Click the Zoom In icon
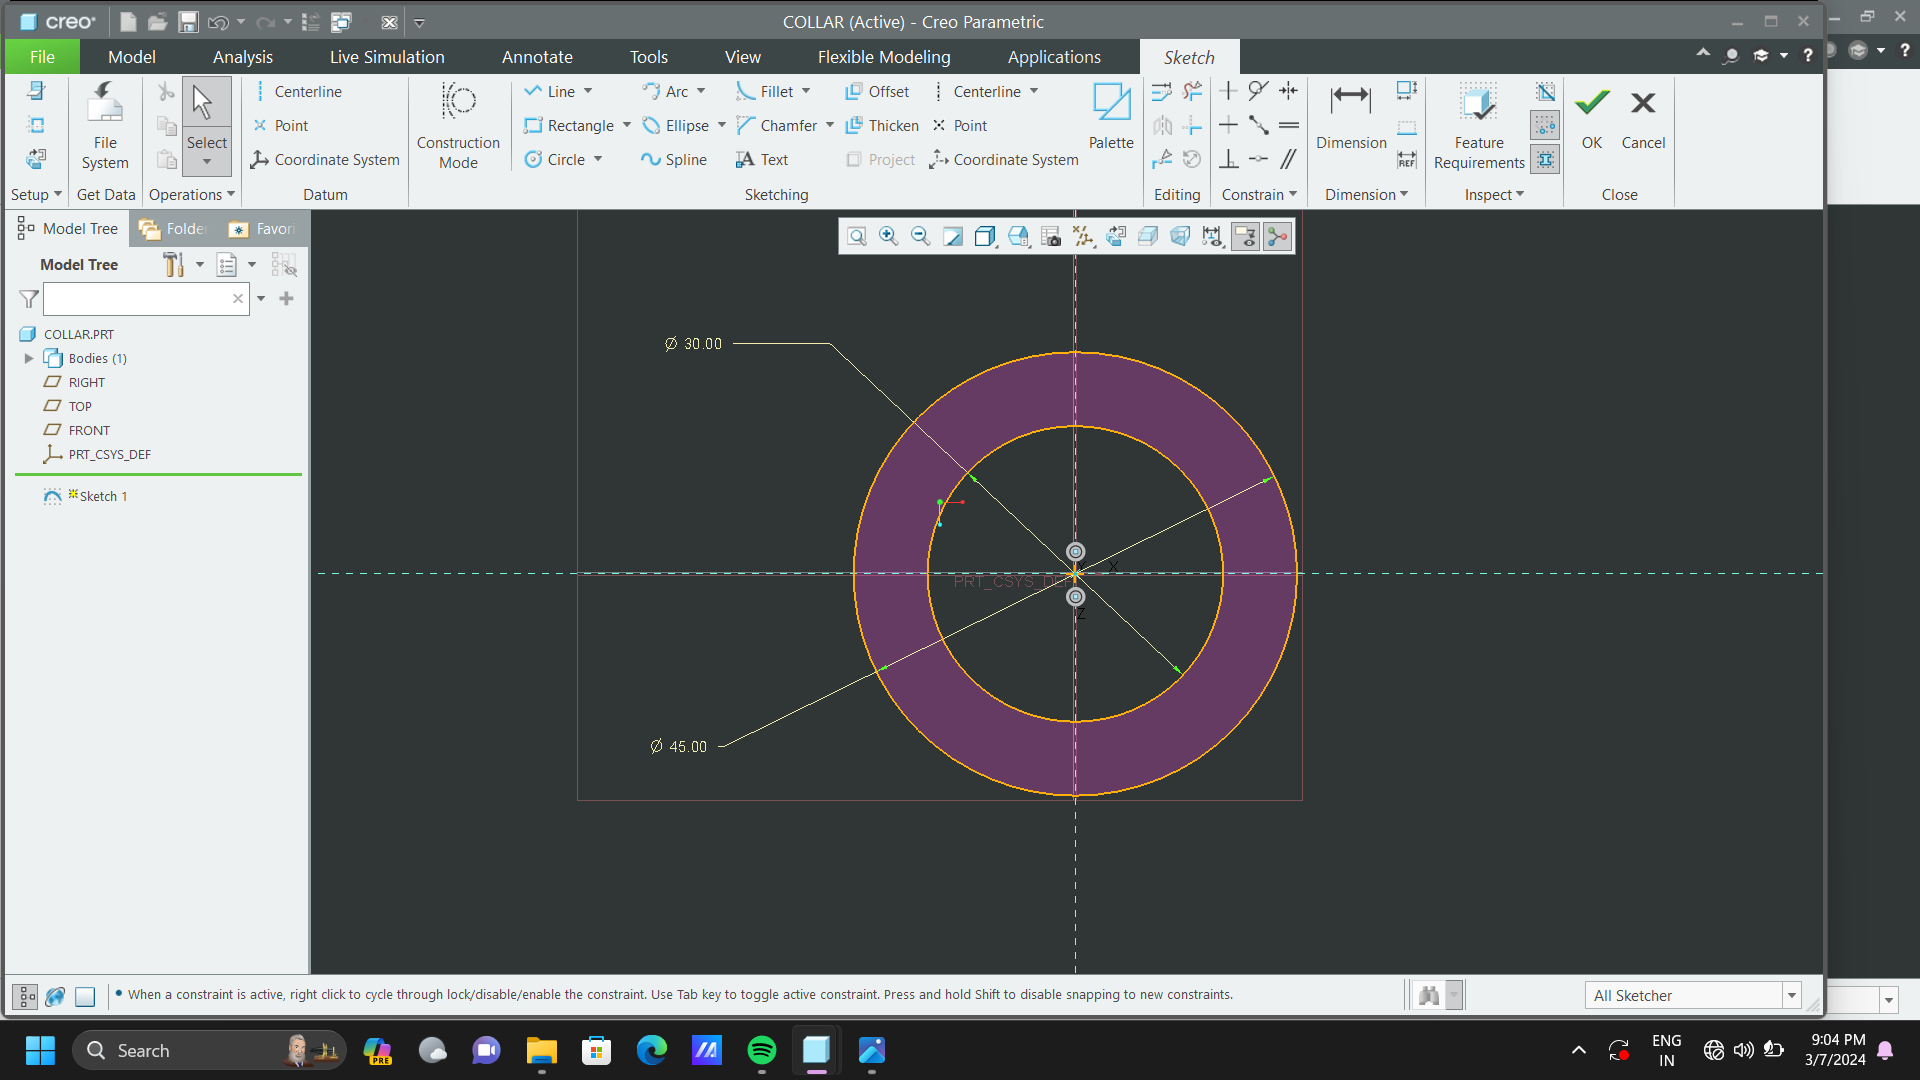 888,236
